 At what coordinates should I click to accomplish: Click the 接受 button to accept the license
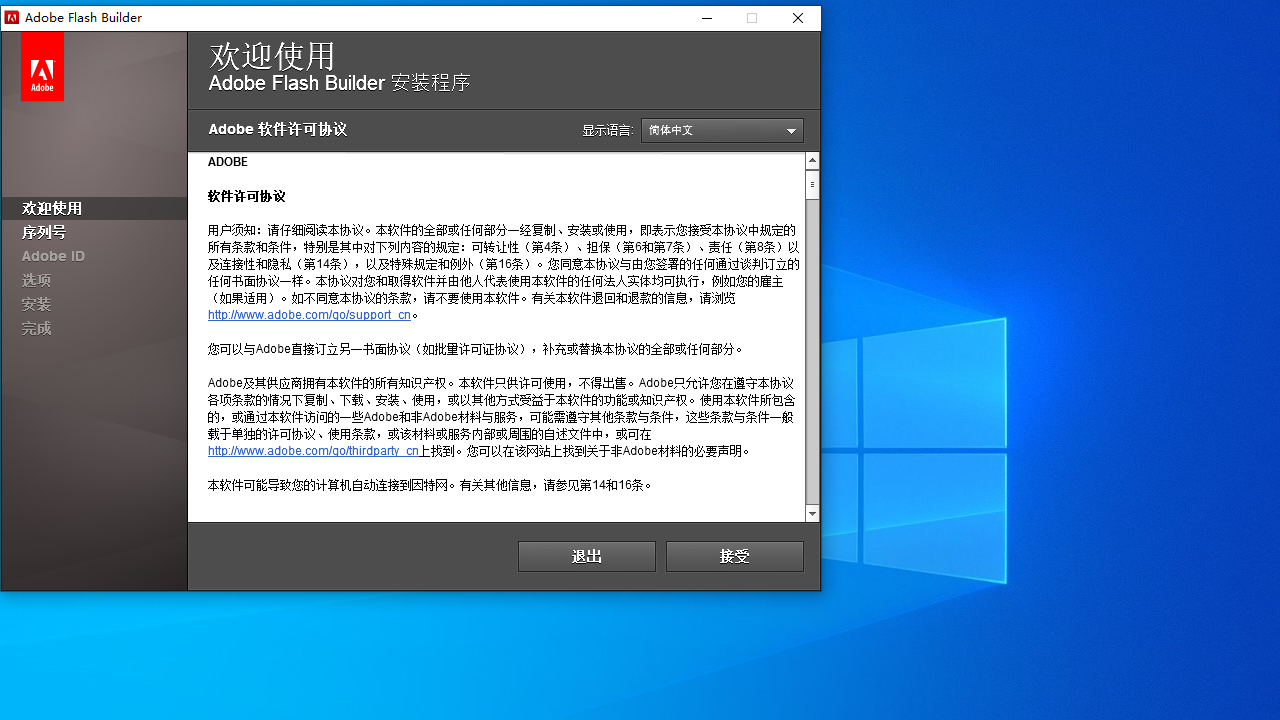734,556
